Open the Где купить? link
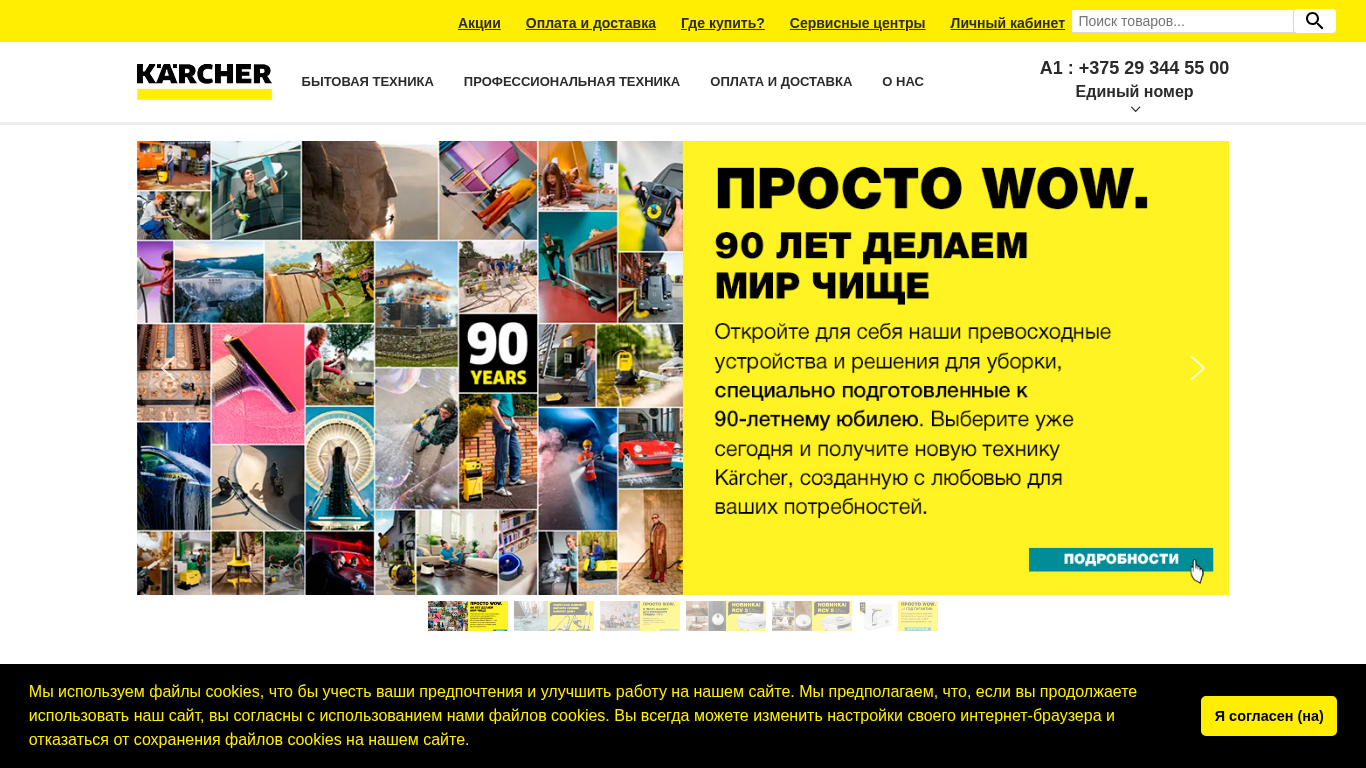1366x768 pixels. point(723,23)
